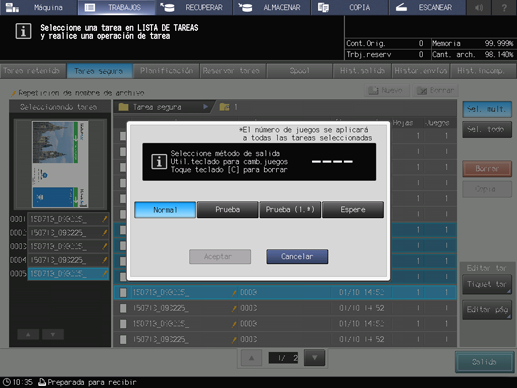Click Nuevo folder button
This screenshot has height=388, width=517.
pyautogui.click(x=387, y=90)
